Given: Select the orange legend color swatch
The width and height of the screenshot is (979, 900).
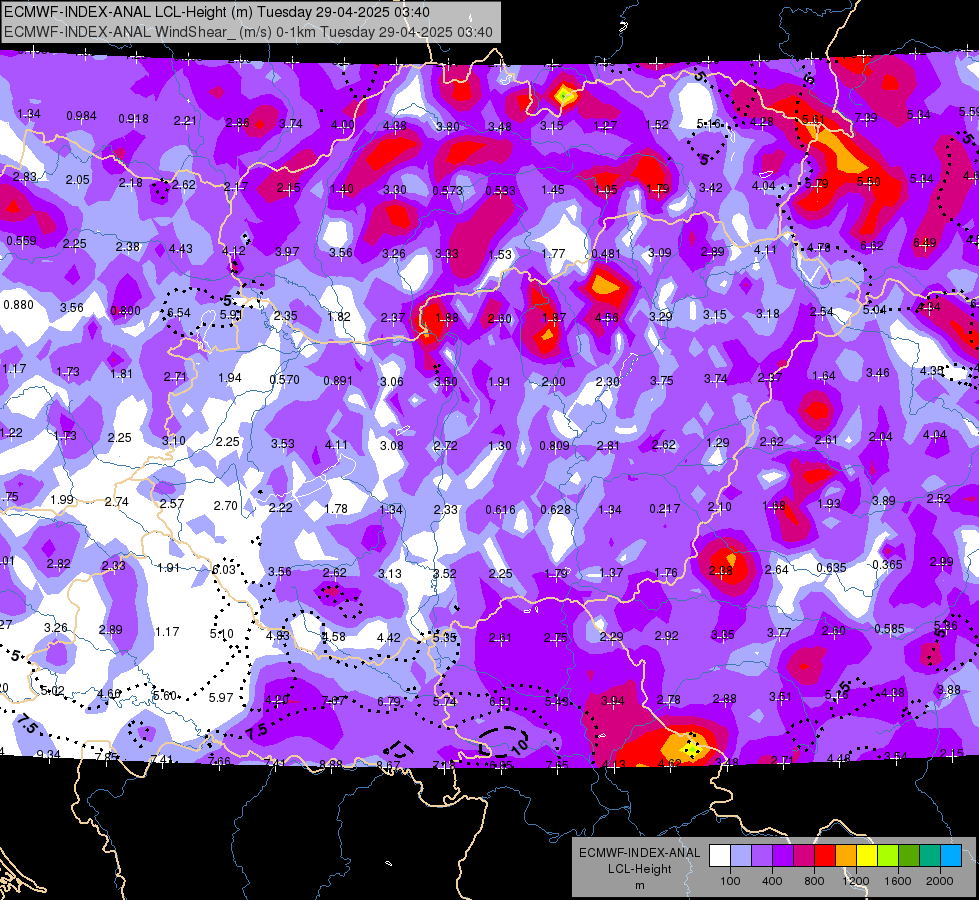Looking at the screenshot, I should (x=846, y=856).
